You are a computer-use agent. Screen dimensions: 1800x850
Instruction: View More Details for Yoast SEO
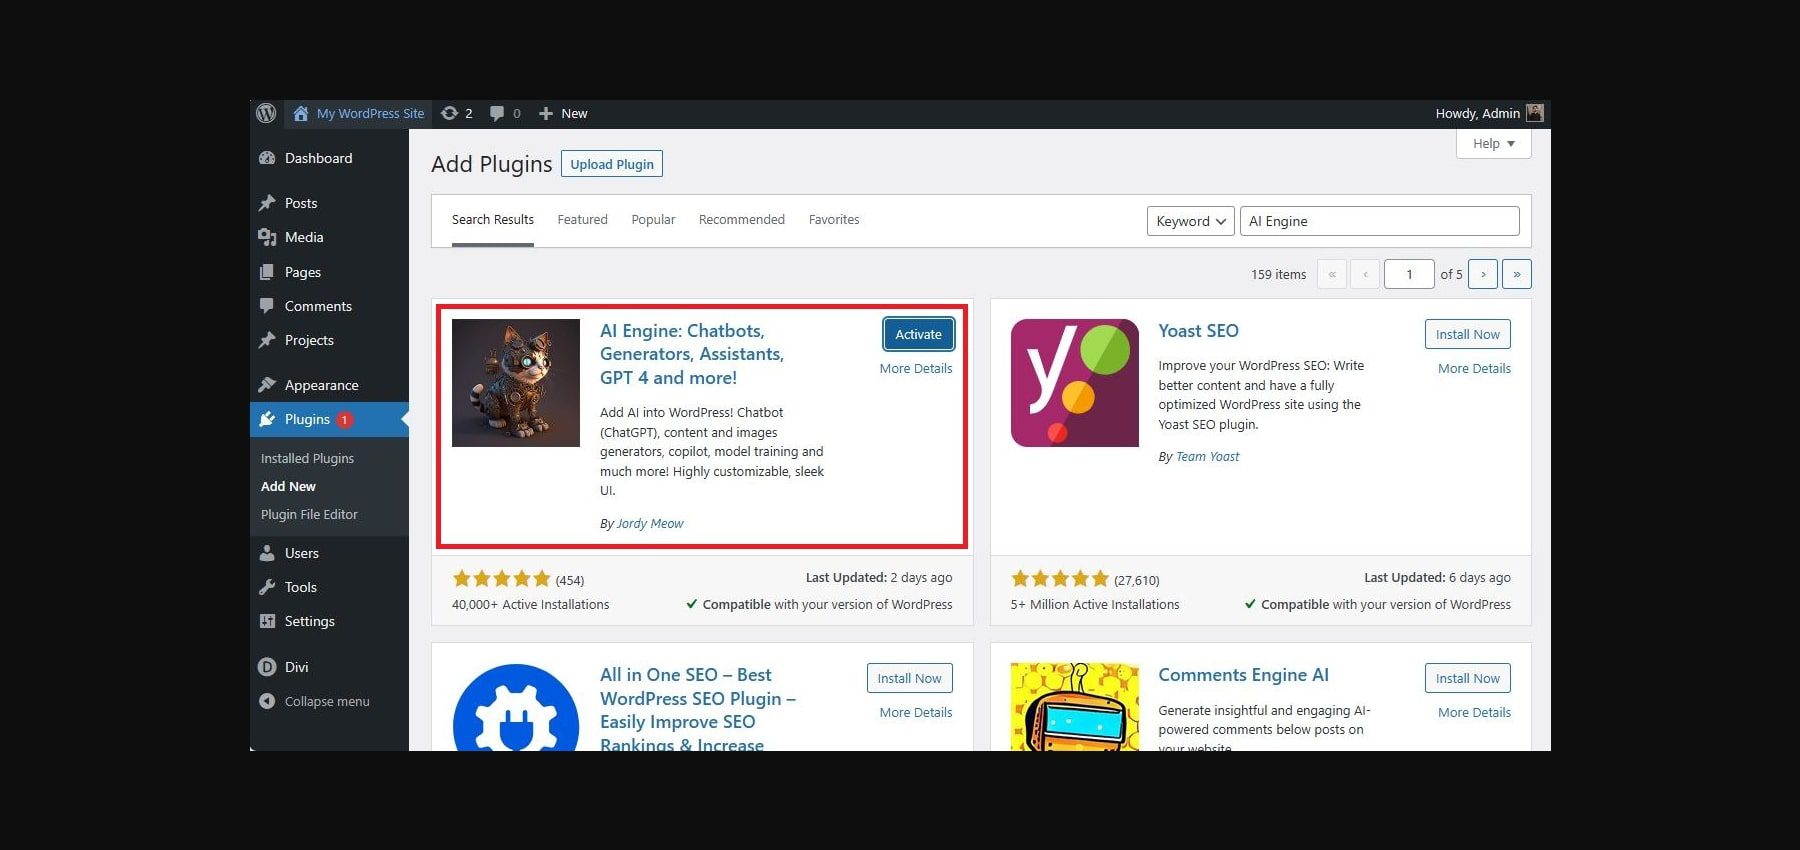(x=1474, y=368)
